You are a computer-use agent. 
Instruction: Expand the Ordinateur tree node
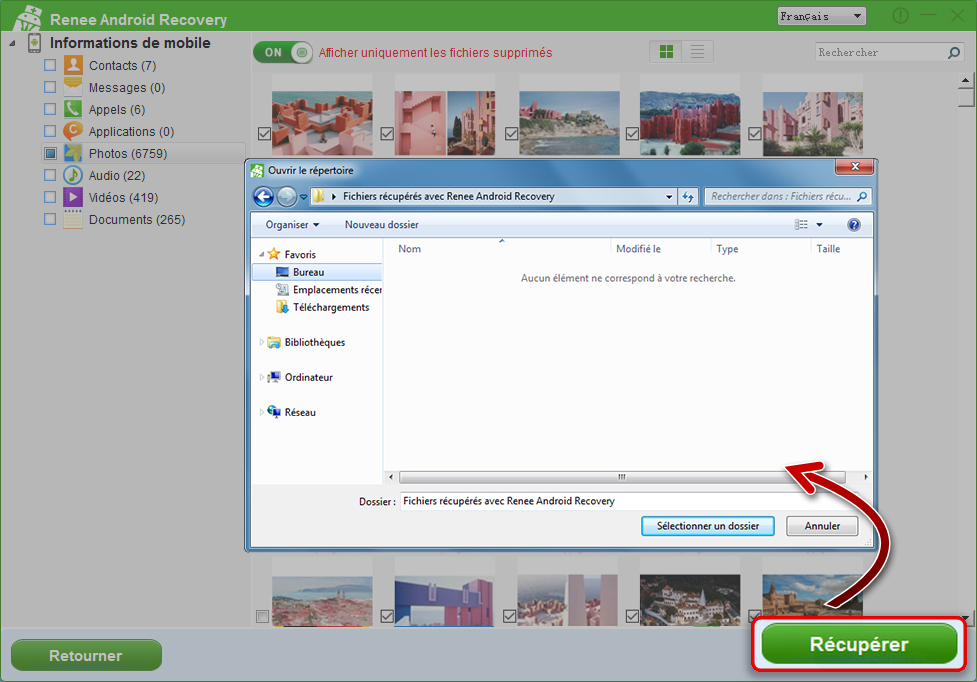[263, 377]
